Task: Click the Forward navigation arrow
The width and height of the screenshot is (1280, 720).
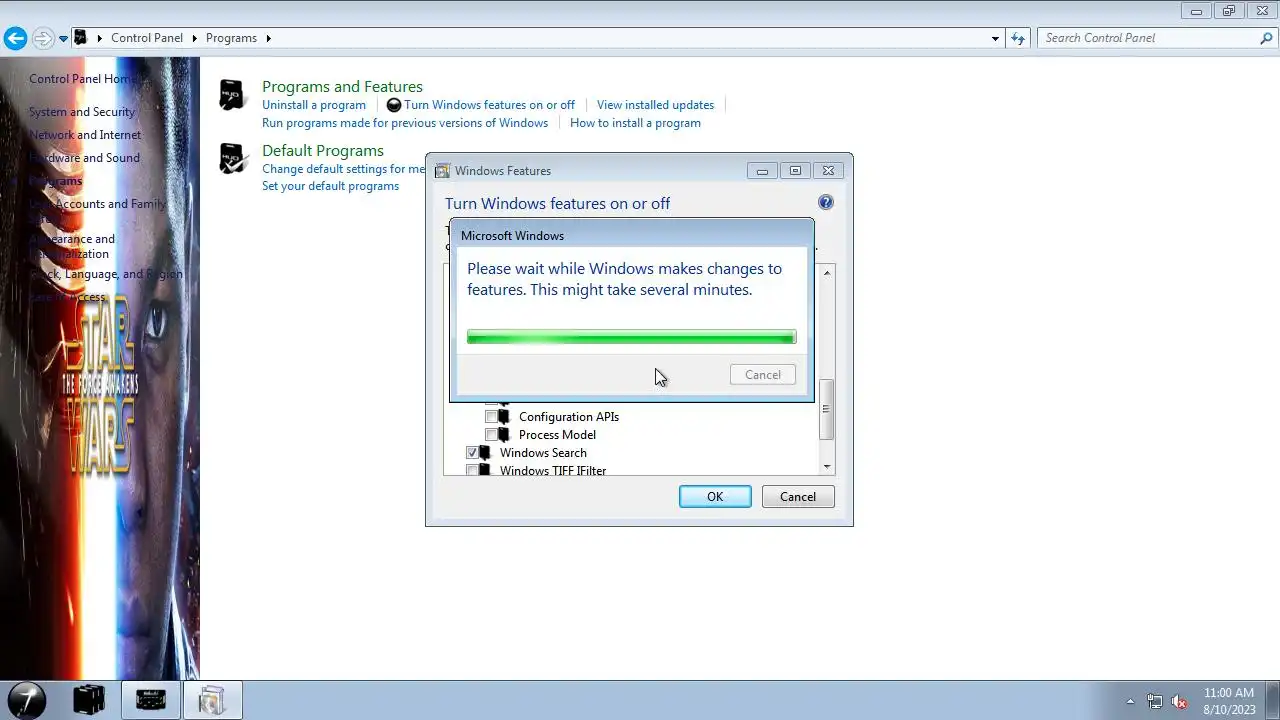Action: tap(43, 38)
